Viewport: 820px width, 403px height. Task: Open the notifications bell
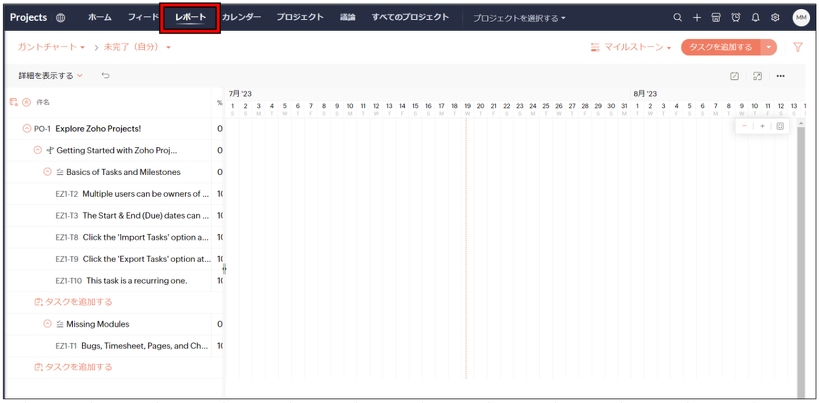click(x=755, y=18)
